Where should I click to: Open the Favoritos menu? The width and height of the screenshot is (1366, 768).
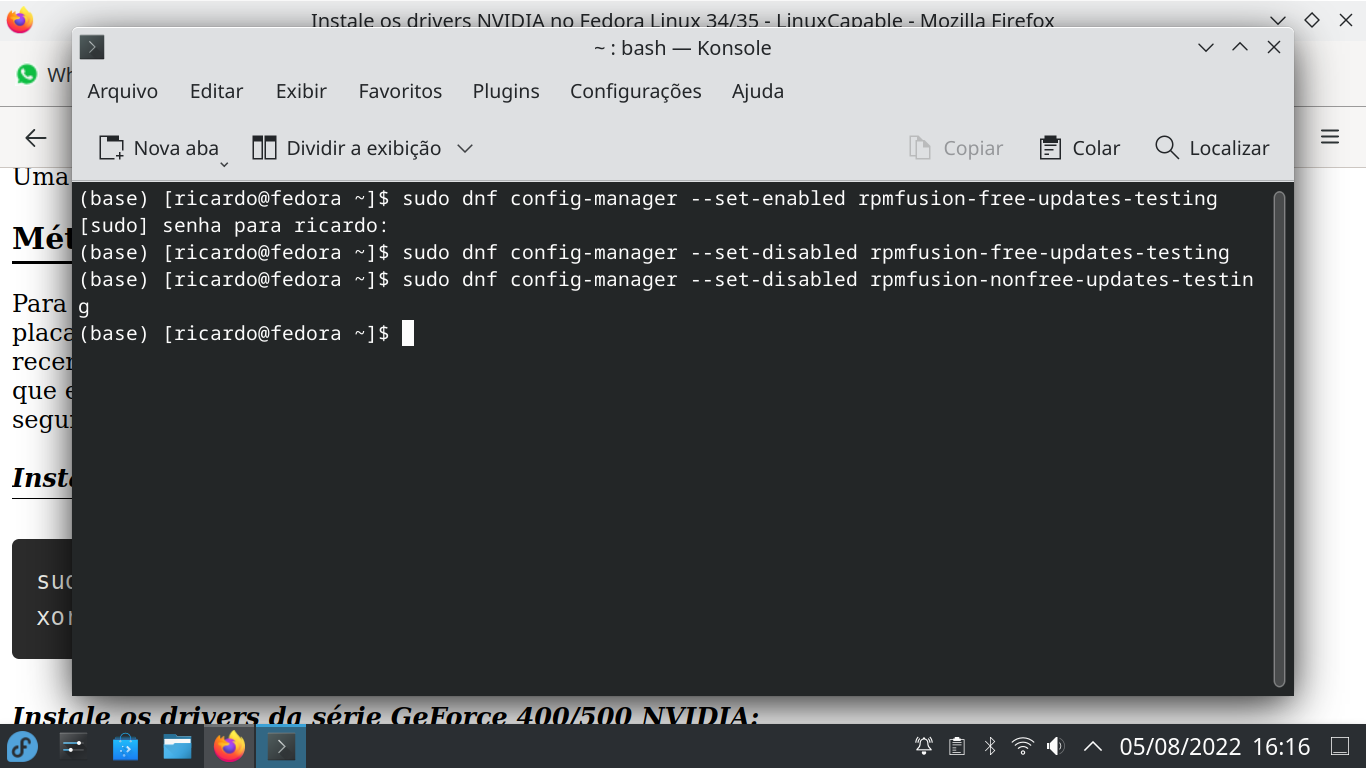(400, 91)
